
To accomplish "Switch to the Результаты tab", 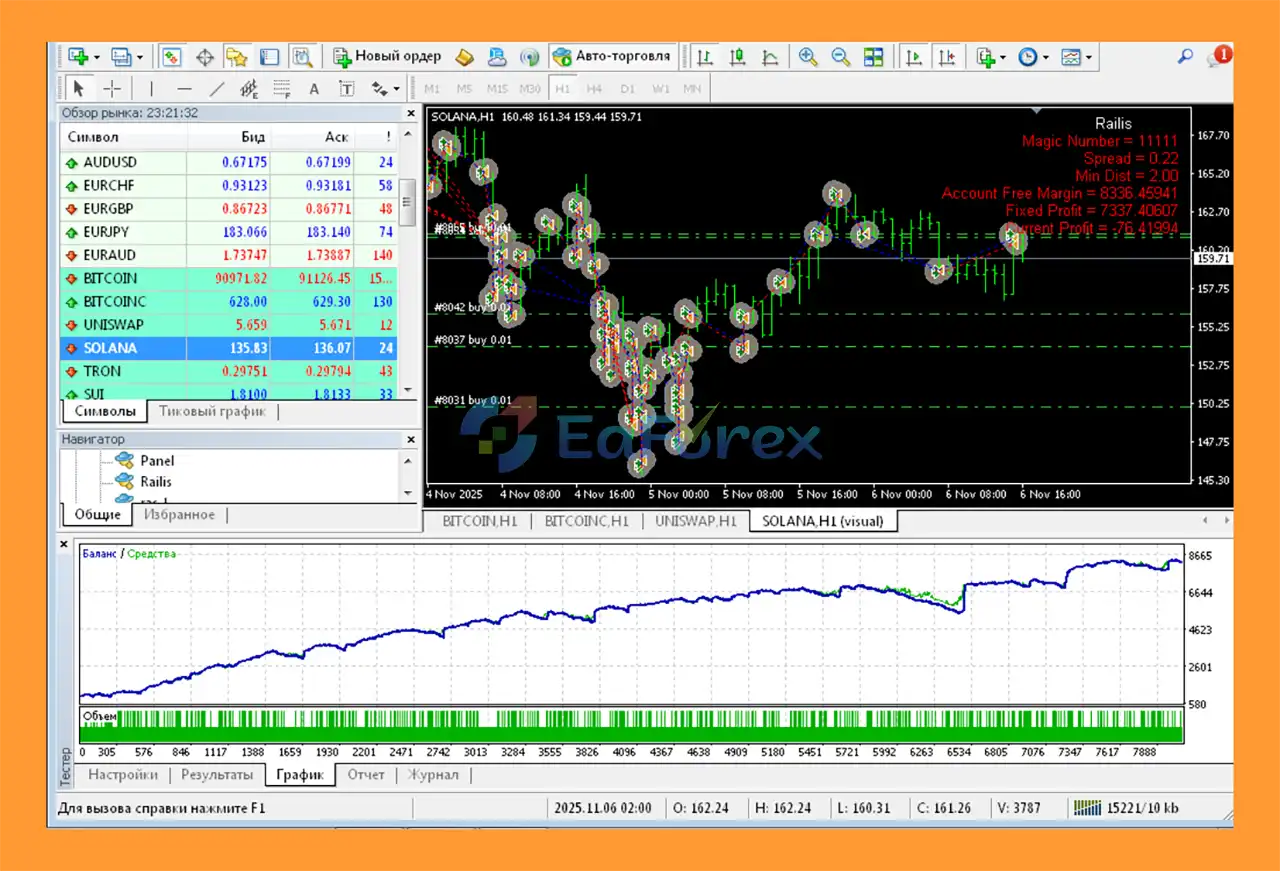I will tap(217, 775).
